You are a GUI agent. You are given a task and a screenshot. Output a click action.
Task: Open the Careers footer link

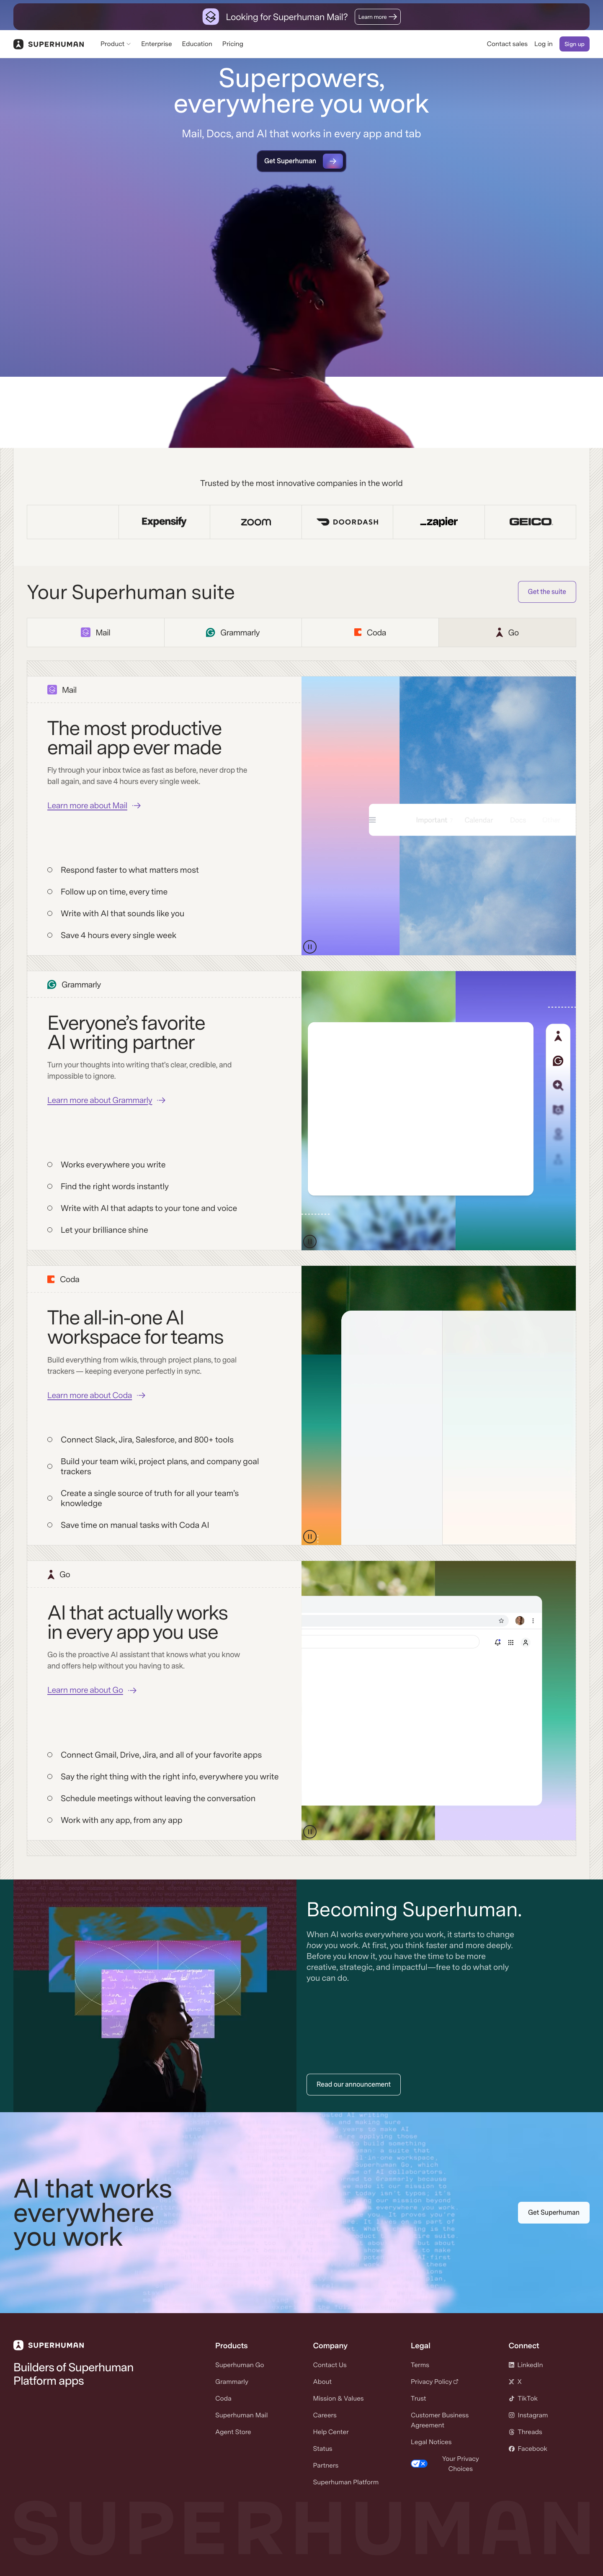[325, 2415]
